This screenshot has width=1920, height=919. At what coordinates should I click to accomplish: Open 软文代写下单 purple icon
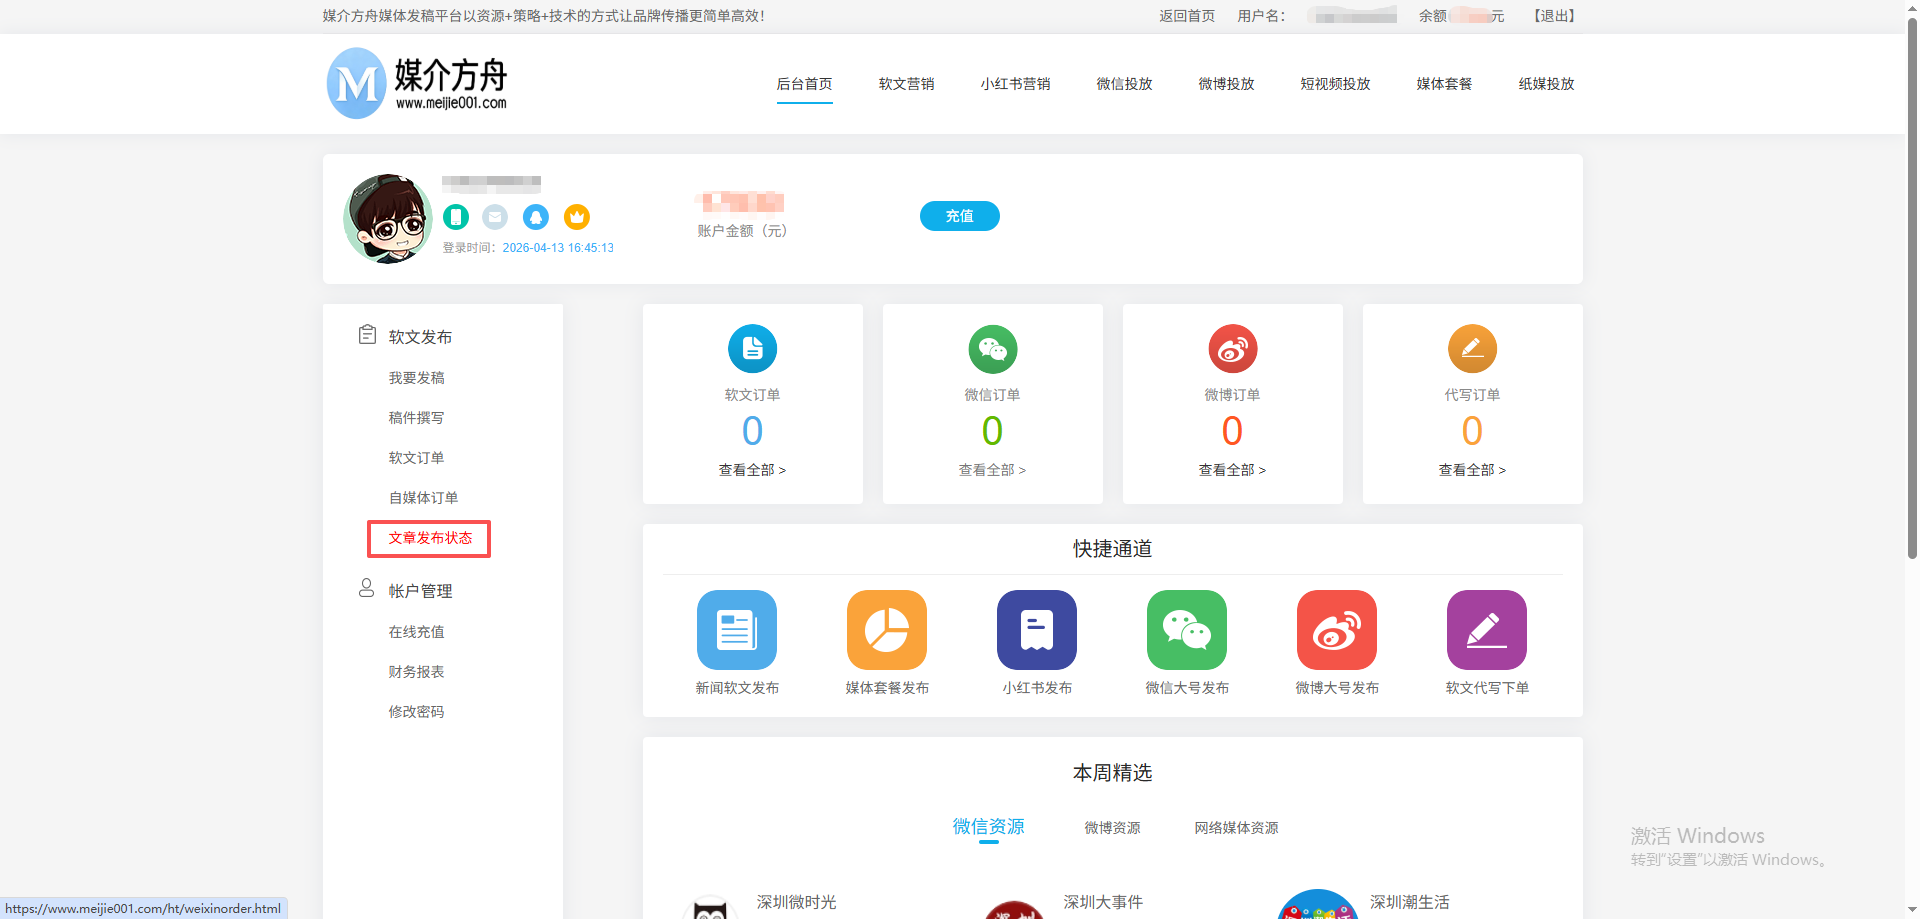1487,630
